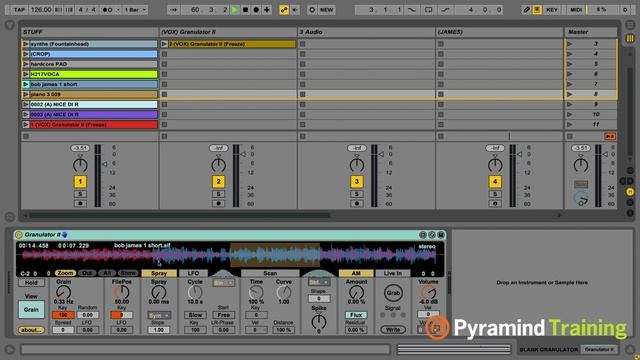This screenshot has width=640, height=360.
Task: Select the AM tab in Granulator
Action: (x=356, y=273)
